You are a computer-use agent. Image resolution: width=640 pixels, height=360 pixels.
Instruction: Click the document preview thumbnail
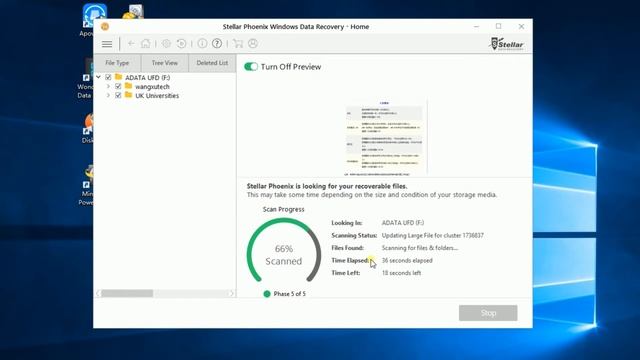(x=386, y=137)
